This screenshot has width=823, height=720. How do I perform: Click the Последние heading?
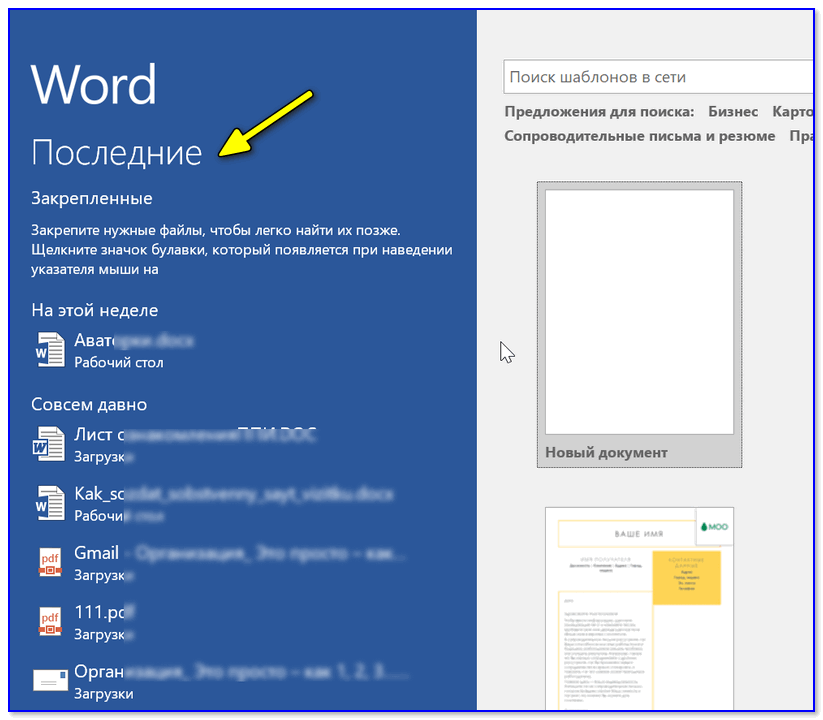click(117, 153)
